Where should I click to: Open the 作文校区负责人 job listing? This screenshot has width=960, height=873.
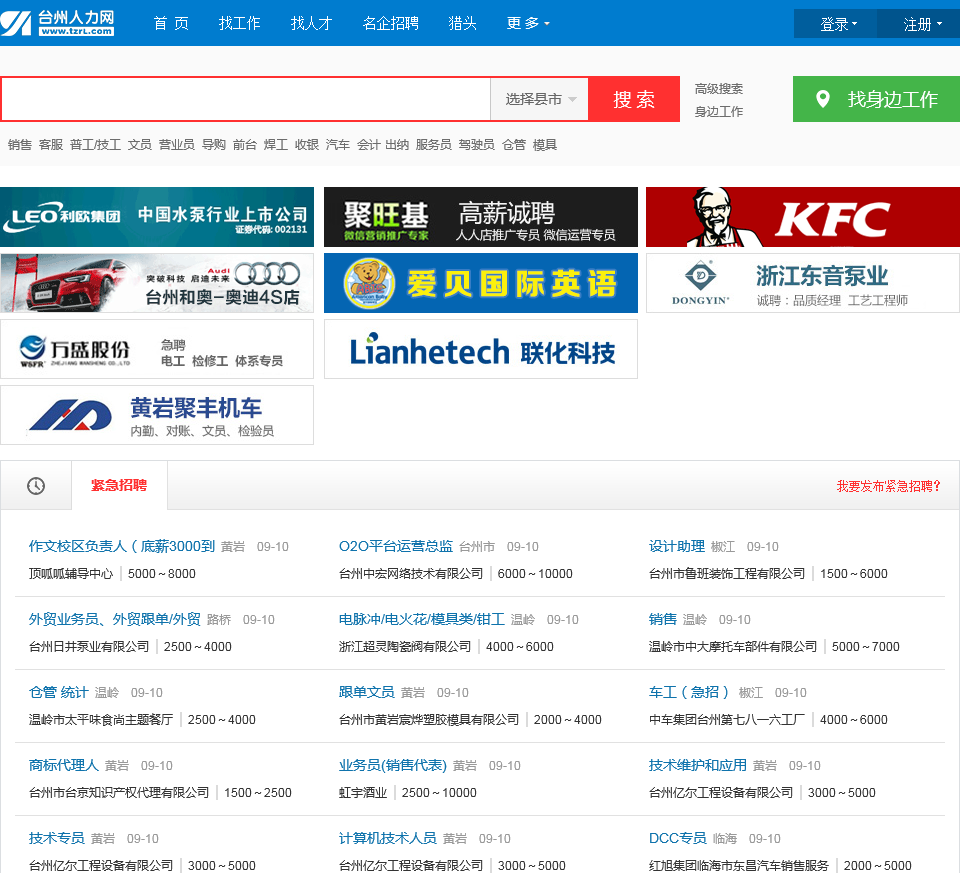point(122,547)
